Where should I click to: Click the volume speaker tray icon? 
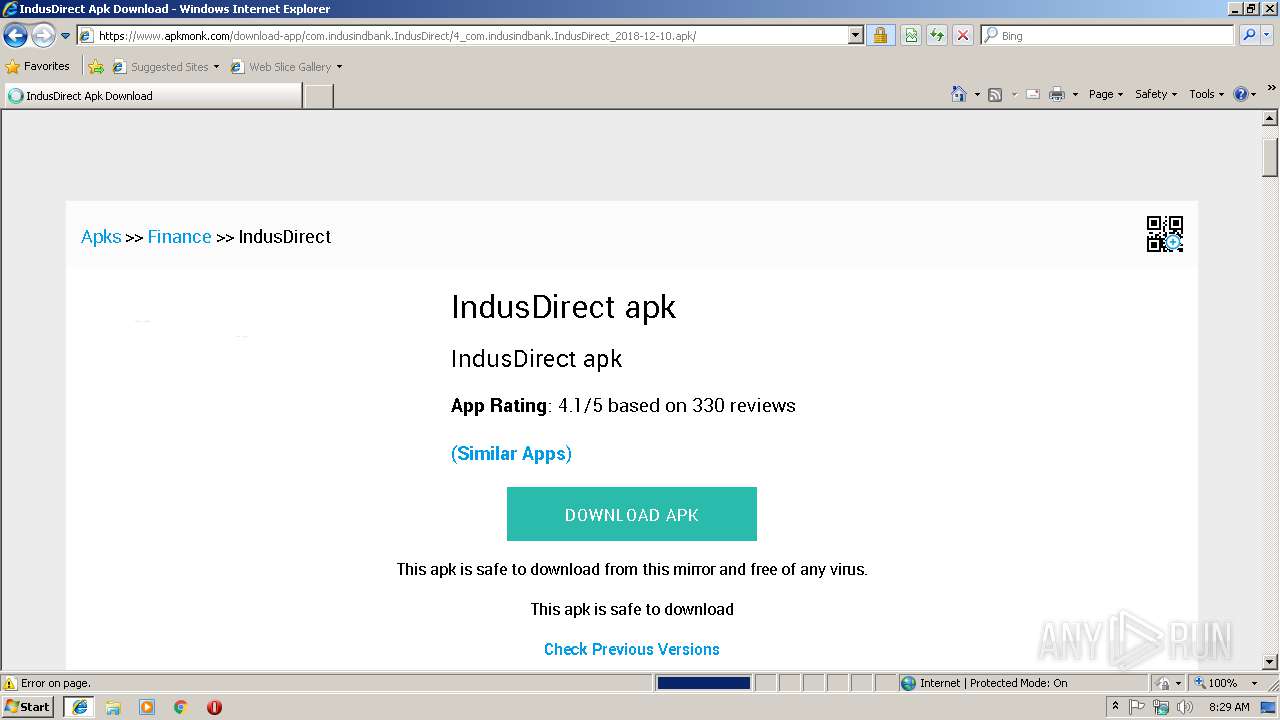pyautogui.click(x=1185, y=707)
